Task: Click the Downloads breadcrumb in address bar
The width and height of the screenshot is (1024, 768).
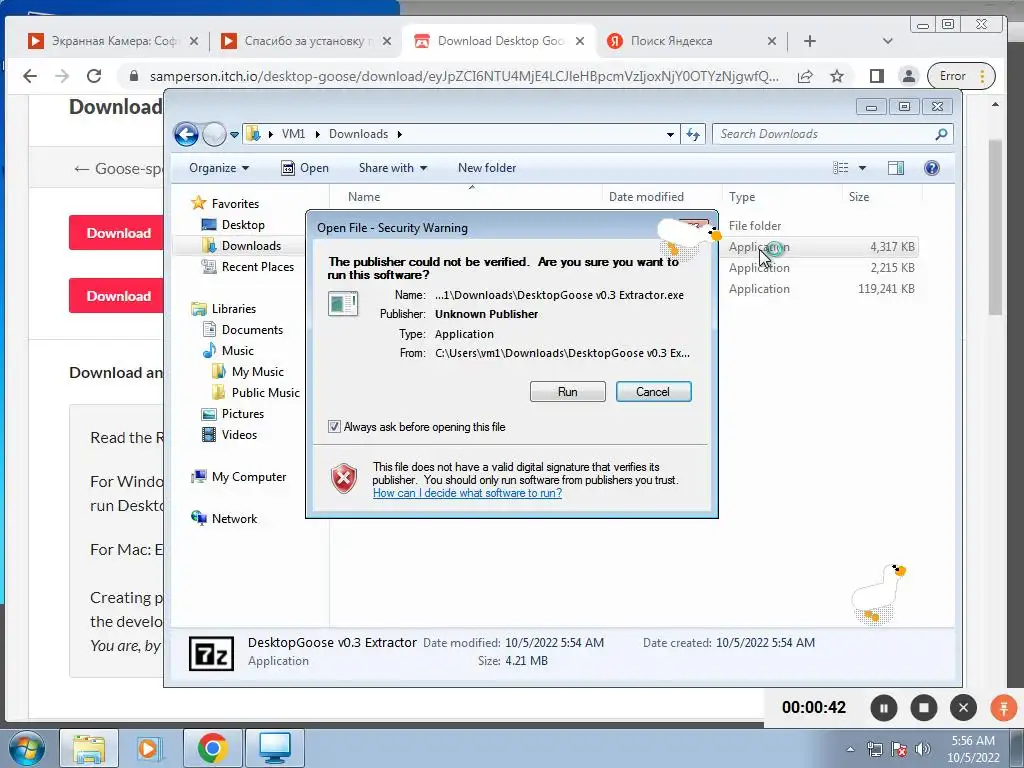Action: click(x=359, y=134)
